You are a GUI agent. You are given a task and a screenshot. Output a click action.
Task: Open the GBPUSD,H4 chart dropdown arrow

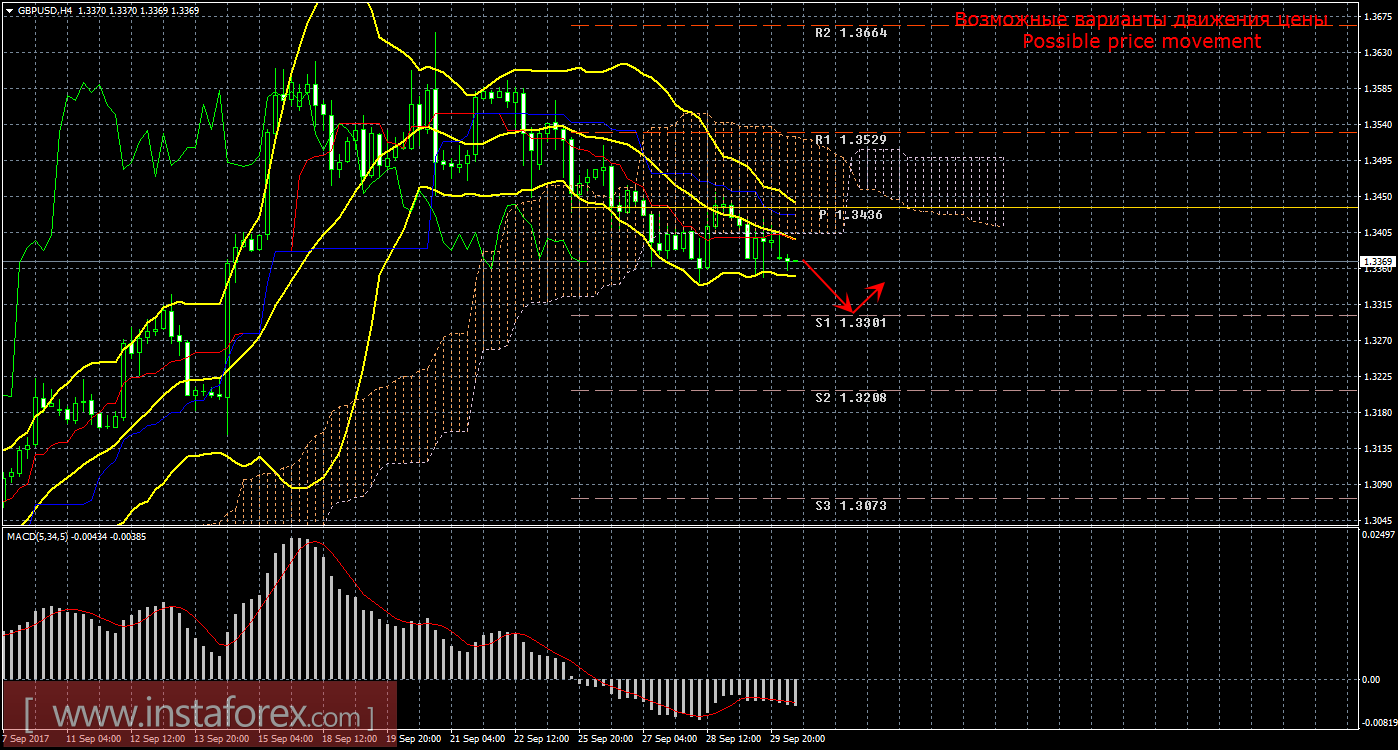pos(9,9)
